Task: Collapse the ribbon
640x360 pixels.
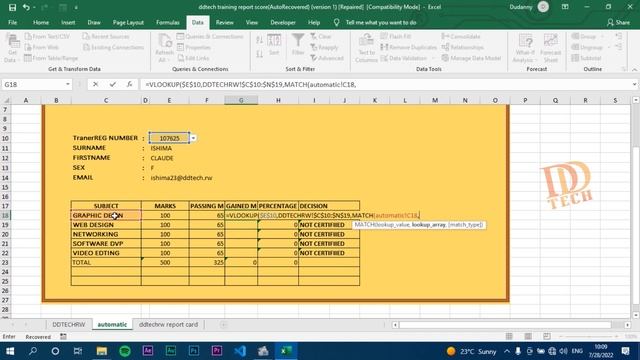Action: [x=635, y=70]
